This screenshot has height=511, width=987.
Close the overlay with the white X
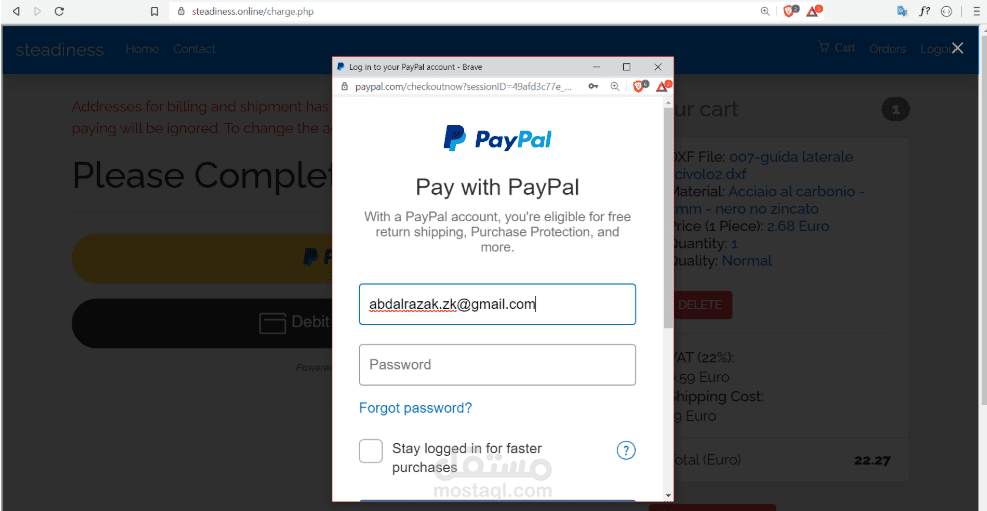(x=957, y=48)
